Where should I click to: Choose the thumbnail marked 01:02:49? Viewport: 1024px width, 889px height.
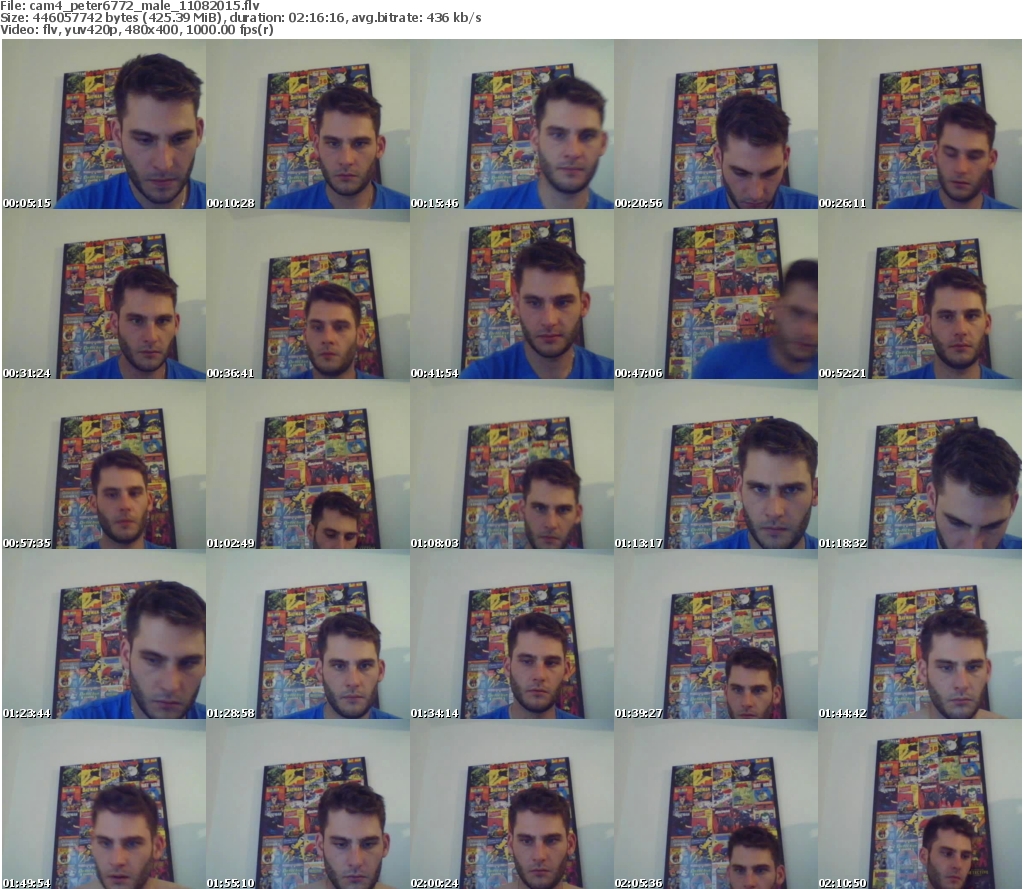coord(308,464)
